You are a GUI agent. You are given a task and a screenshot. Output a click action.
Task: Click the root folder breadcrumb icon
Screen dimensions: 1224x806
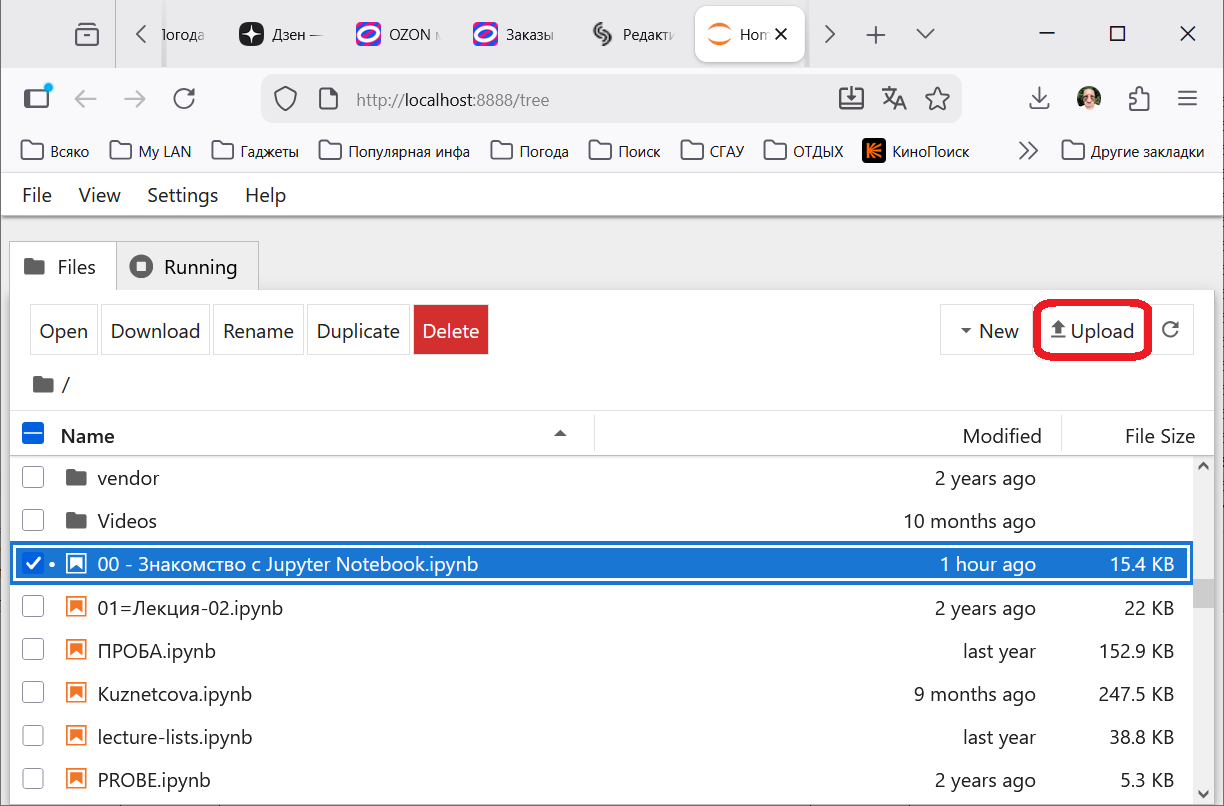pyautogui.click(x=43, y=385)
